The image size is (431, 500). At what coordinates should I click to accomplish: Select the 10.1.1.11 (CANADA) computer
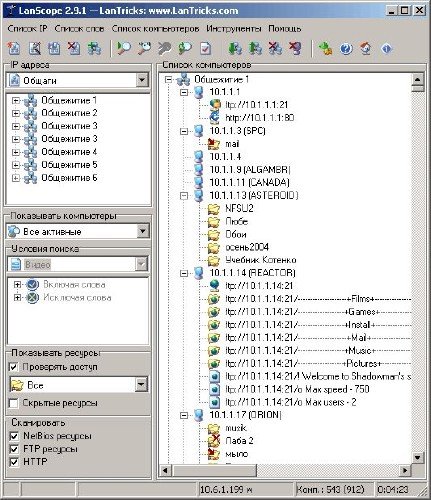[x=249, y=182]
